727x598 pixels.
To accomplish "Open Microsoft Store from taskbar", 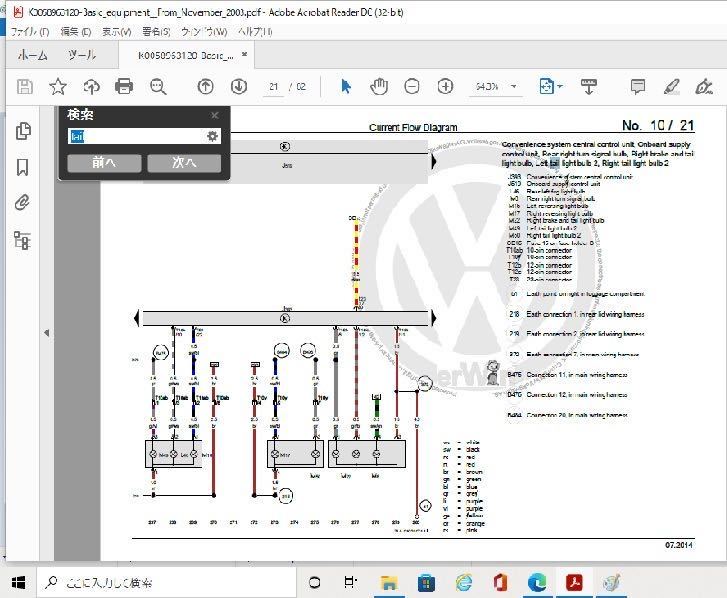I will tap(426, 583).
